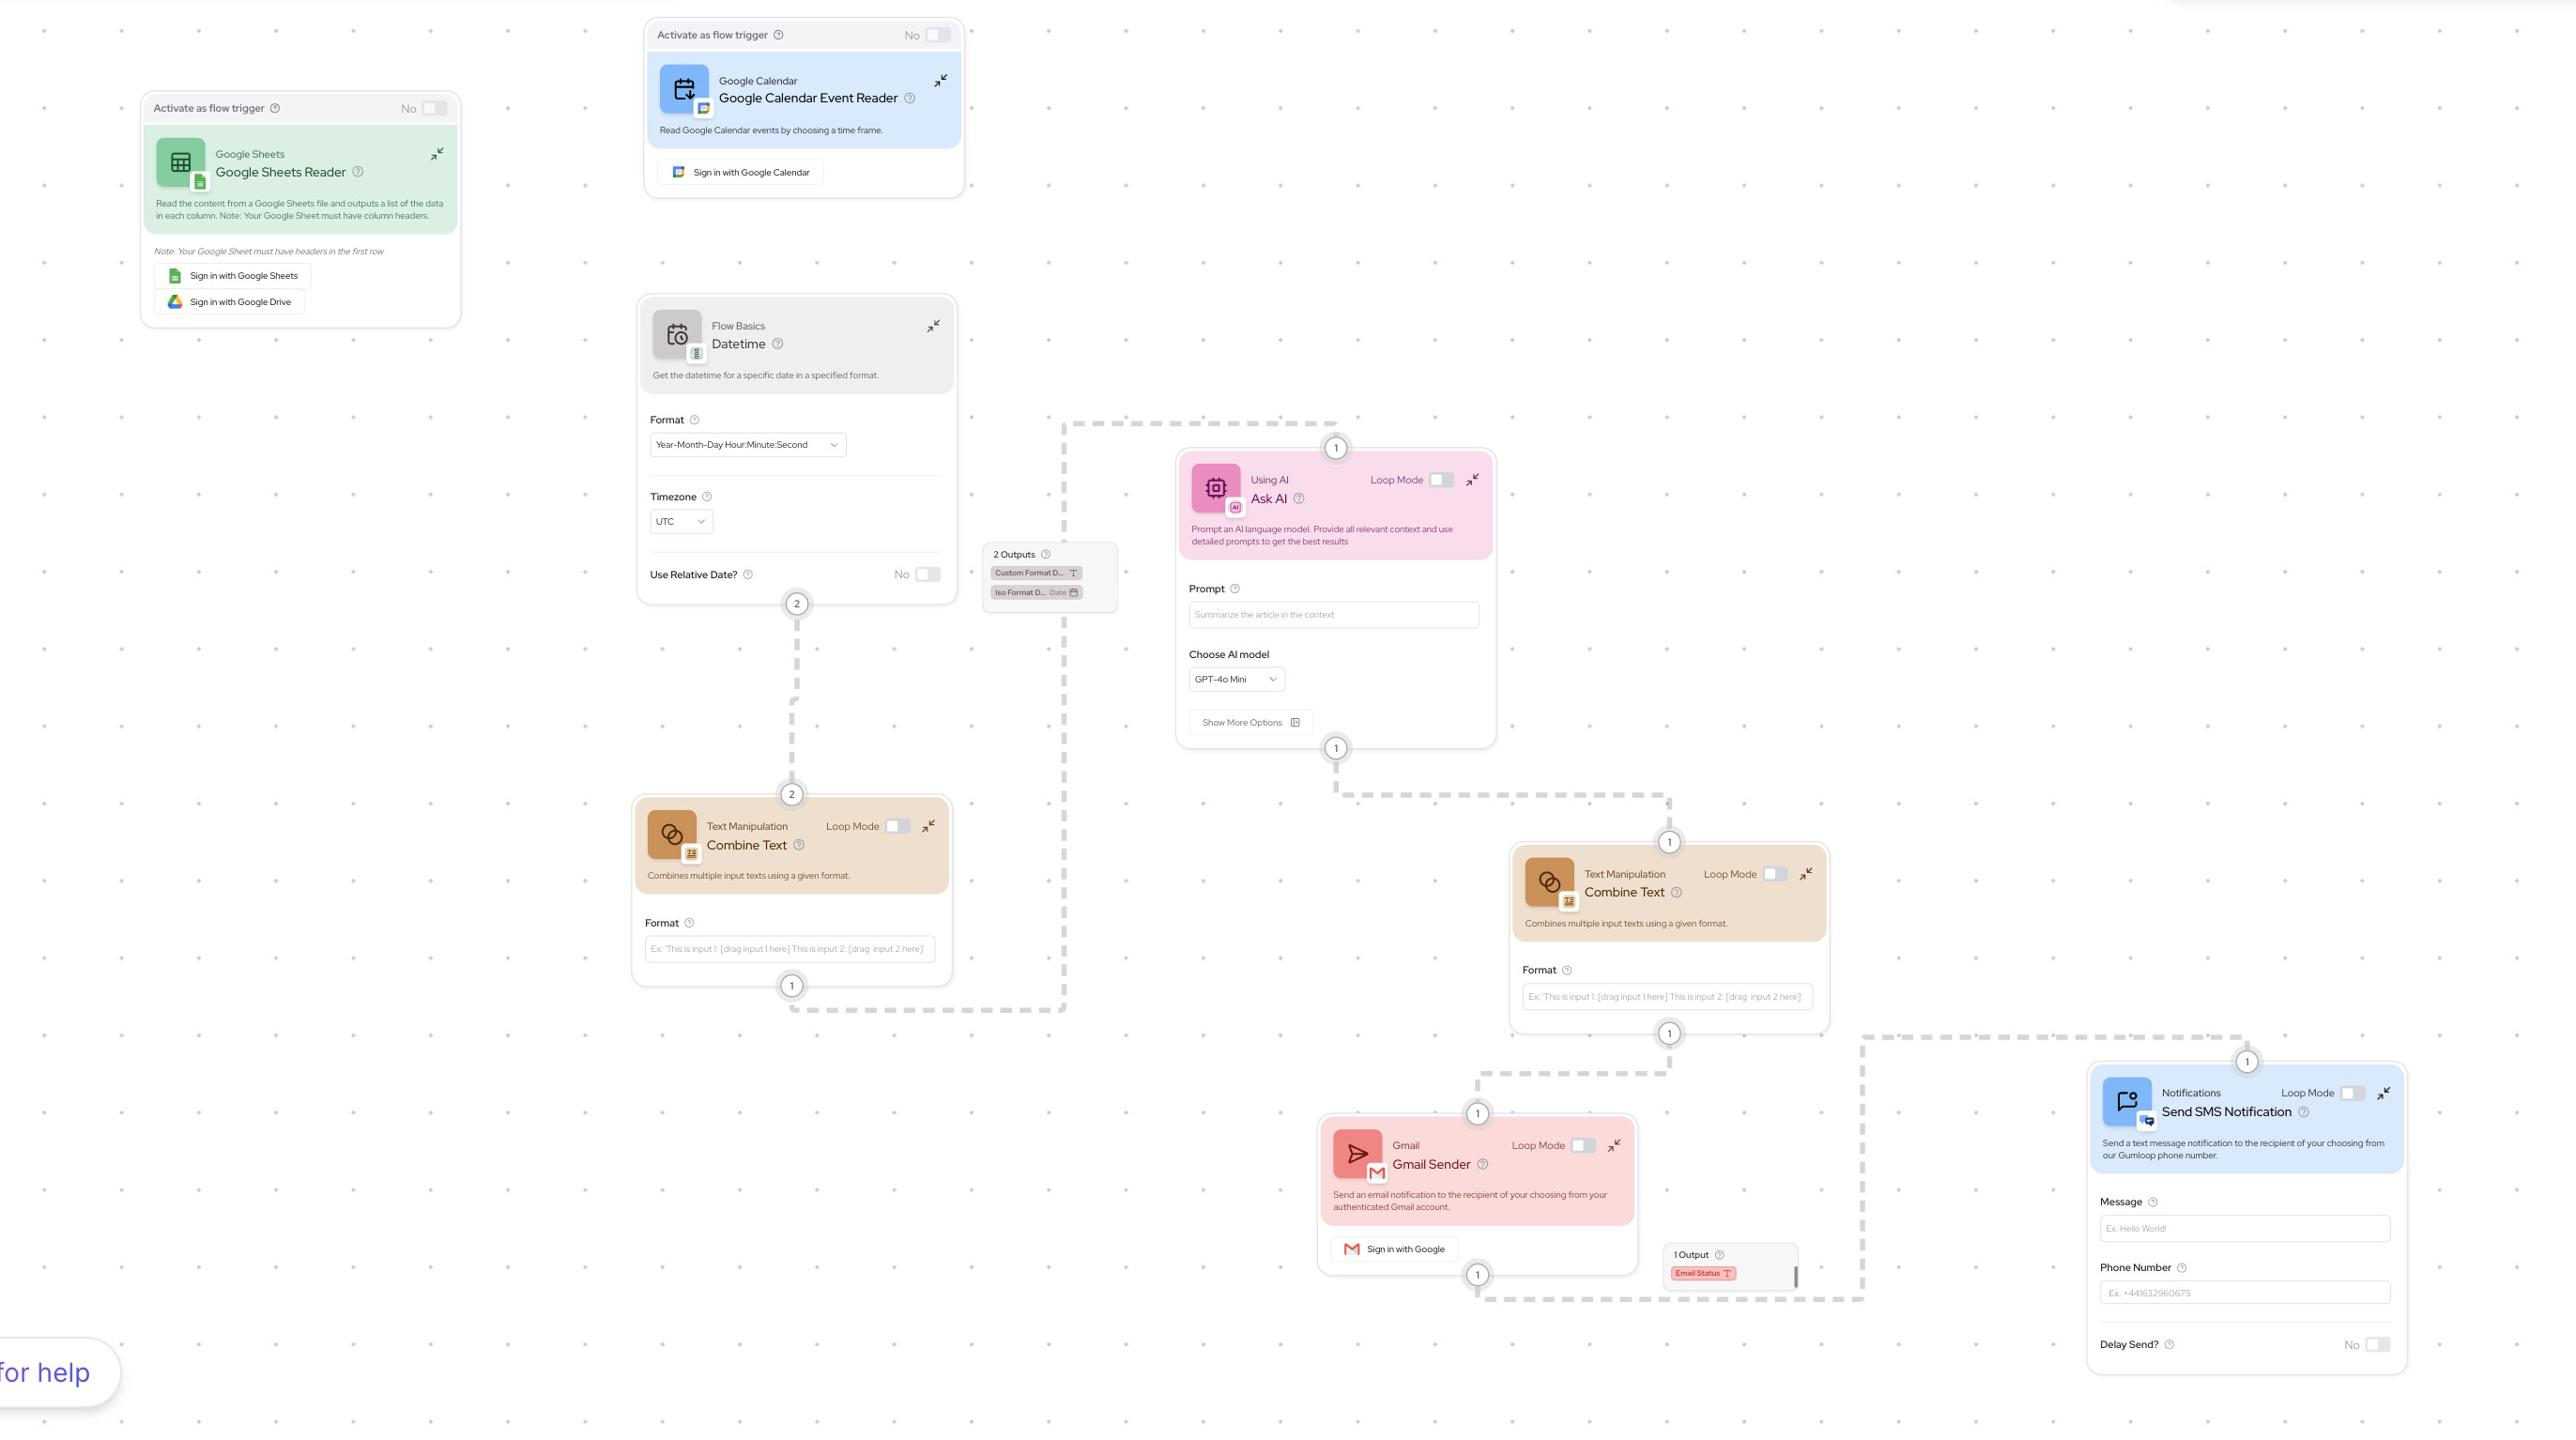Expand Show More Options in Ask AI
The width and height of the screenshot is (2576, 1440).
coord(1251,723)
